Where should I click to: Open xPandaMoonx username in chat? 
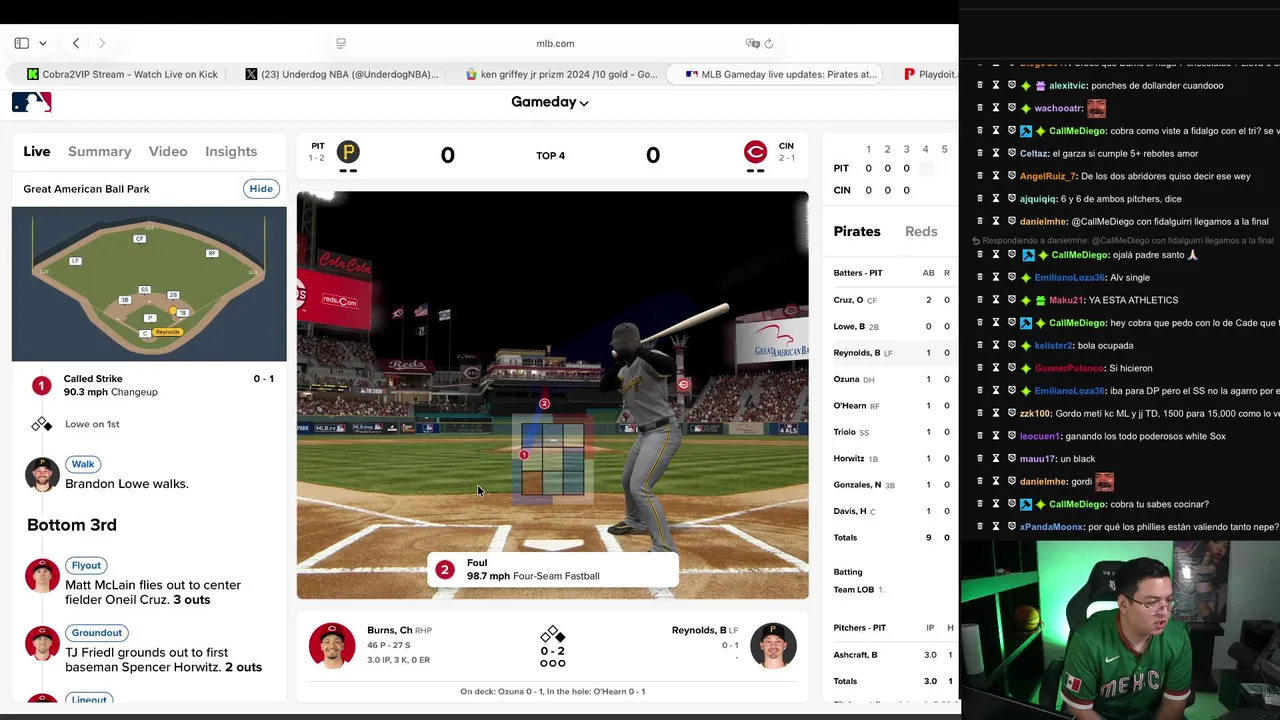tap(1051, 527)
